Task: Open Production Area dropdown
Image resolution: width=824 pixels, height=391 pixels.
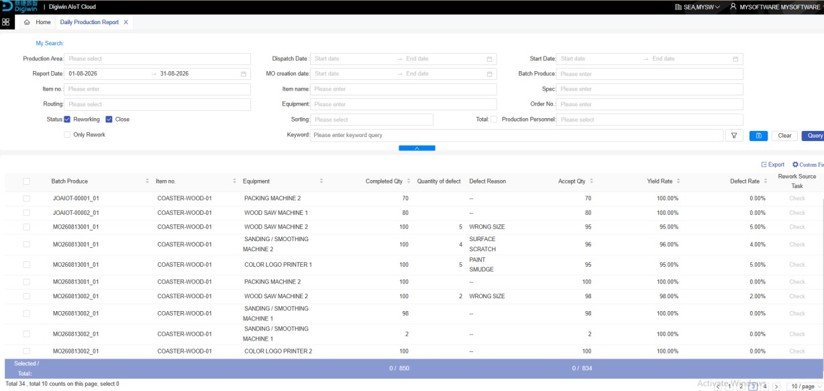Action: pos(158,59)
